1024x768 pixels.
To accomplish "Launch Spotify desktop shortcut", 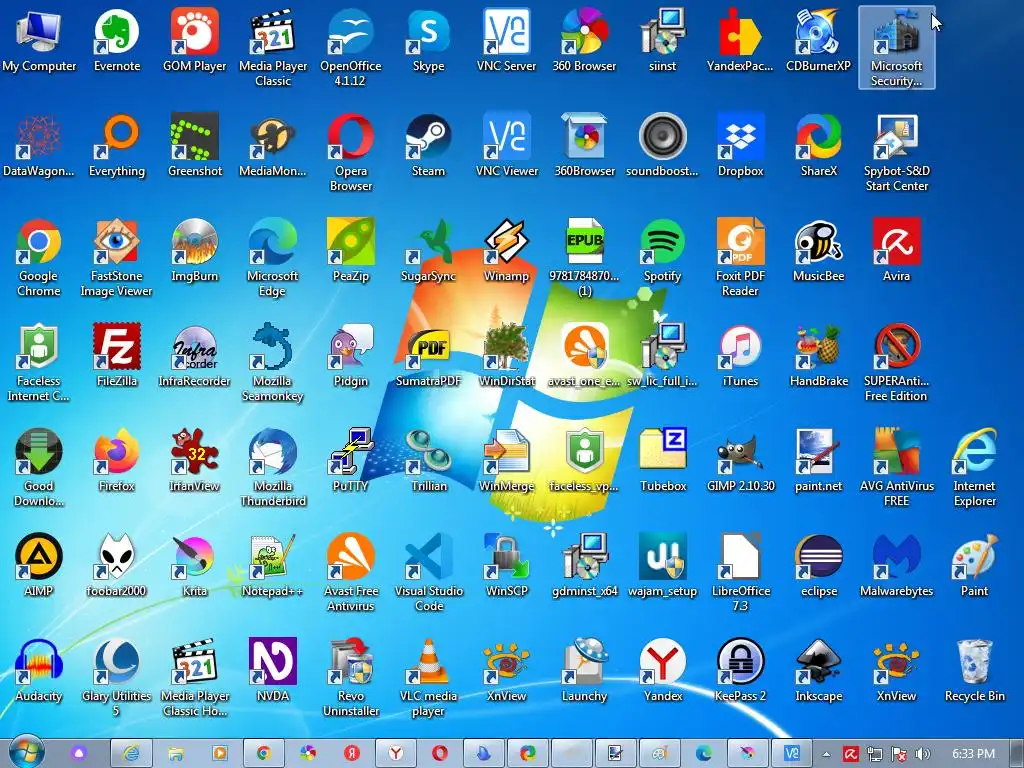I will pos(662,251).
